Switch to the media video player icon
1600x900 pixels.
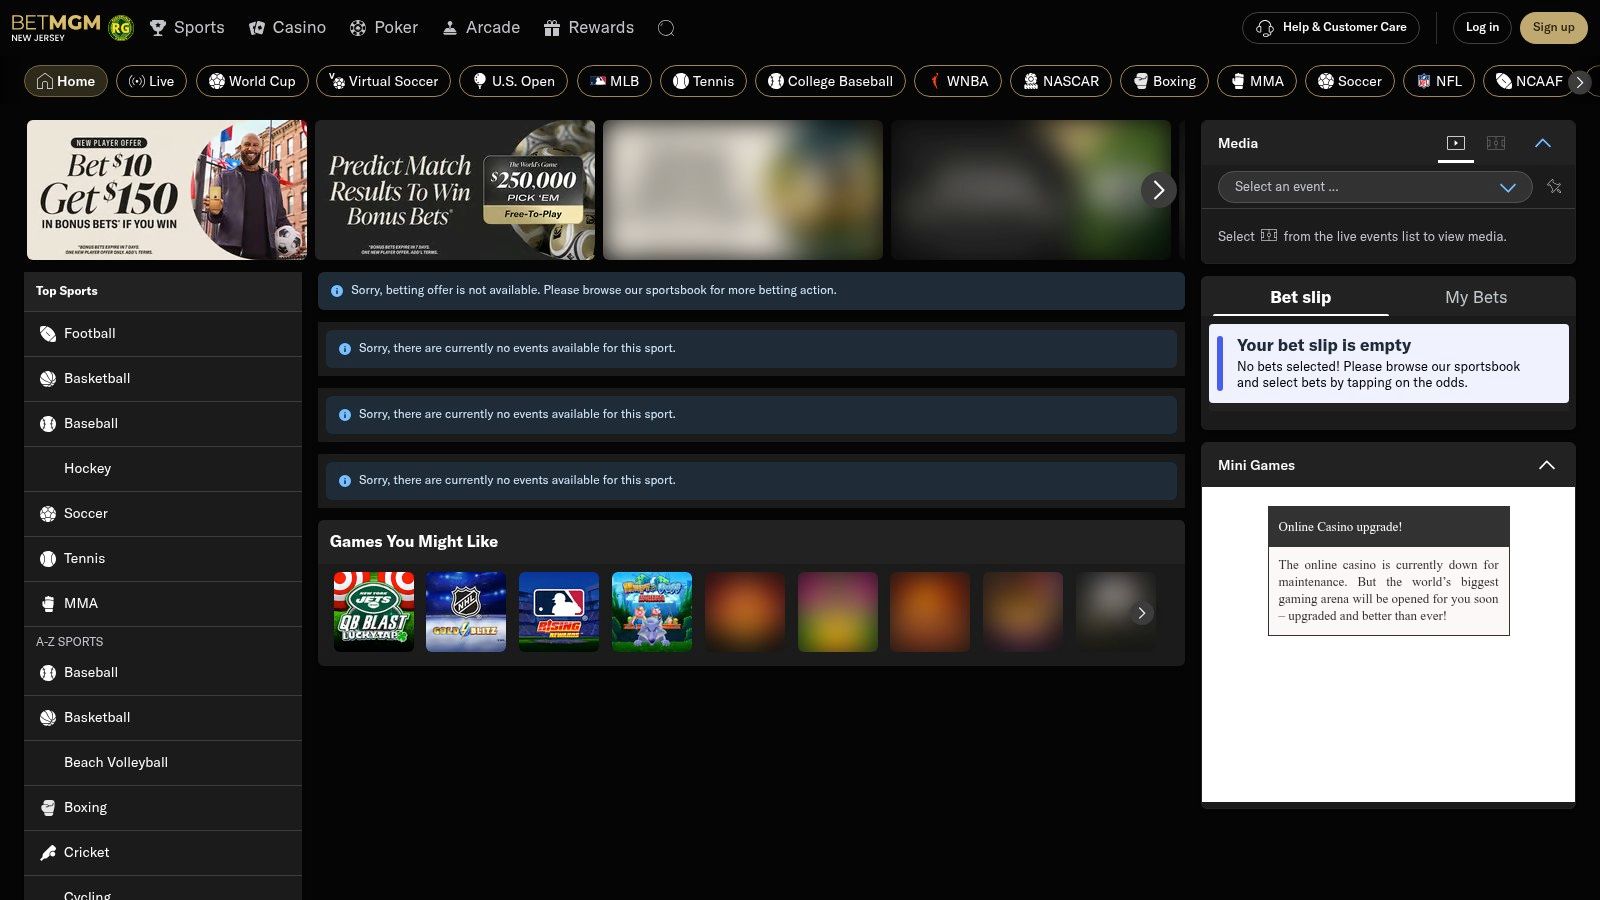1456,143
